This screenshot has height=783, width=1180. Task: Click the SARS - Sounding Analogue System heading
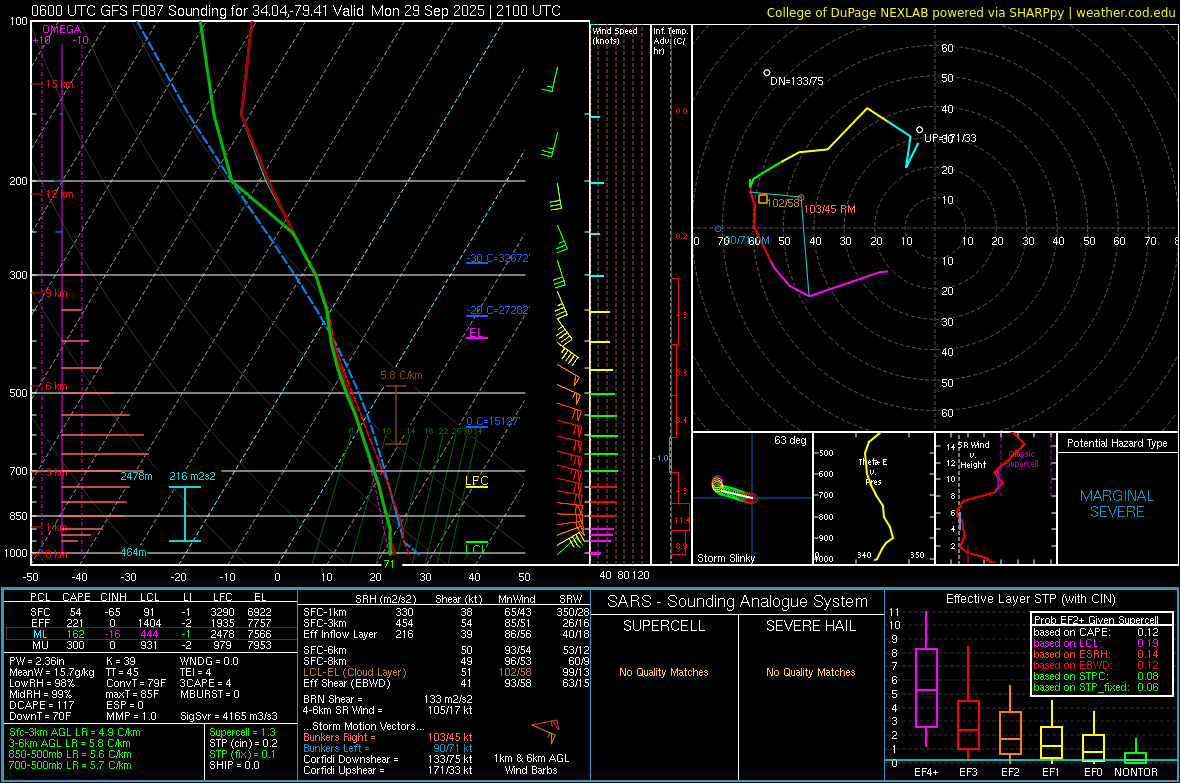(738, 602)
